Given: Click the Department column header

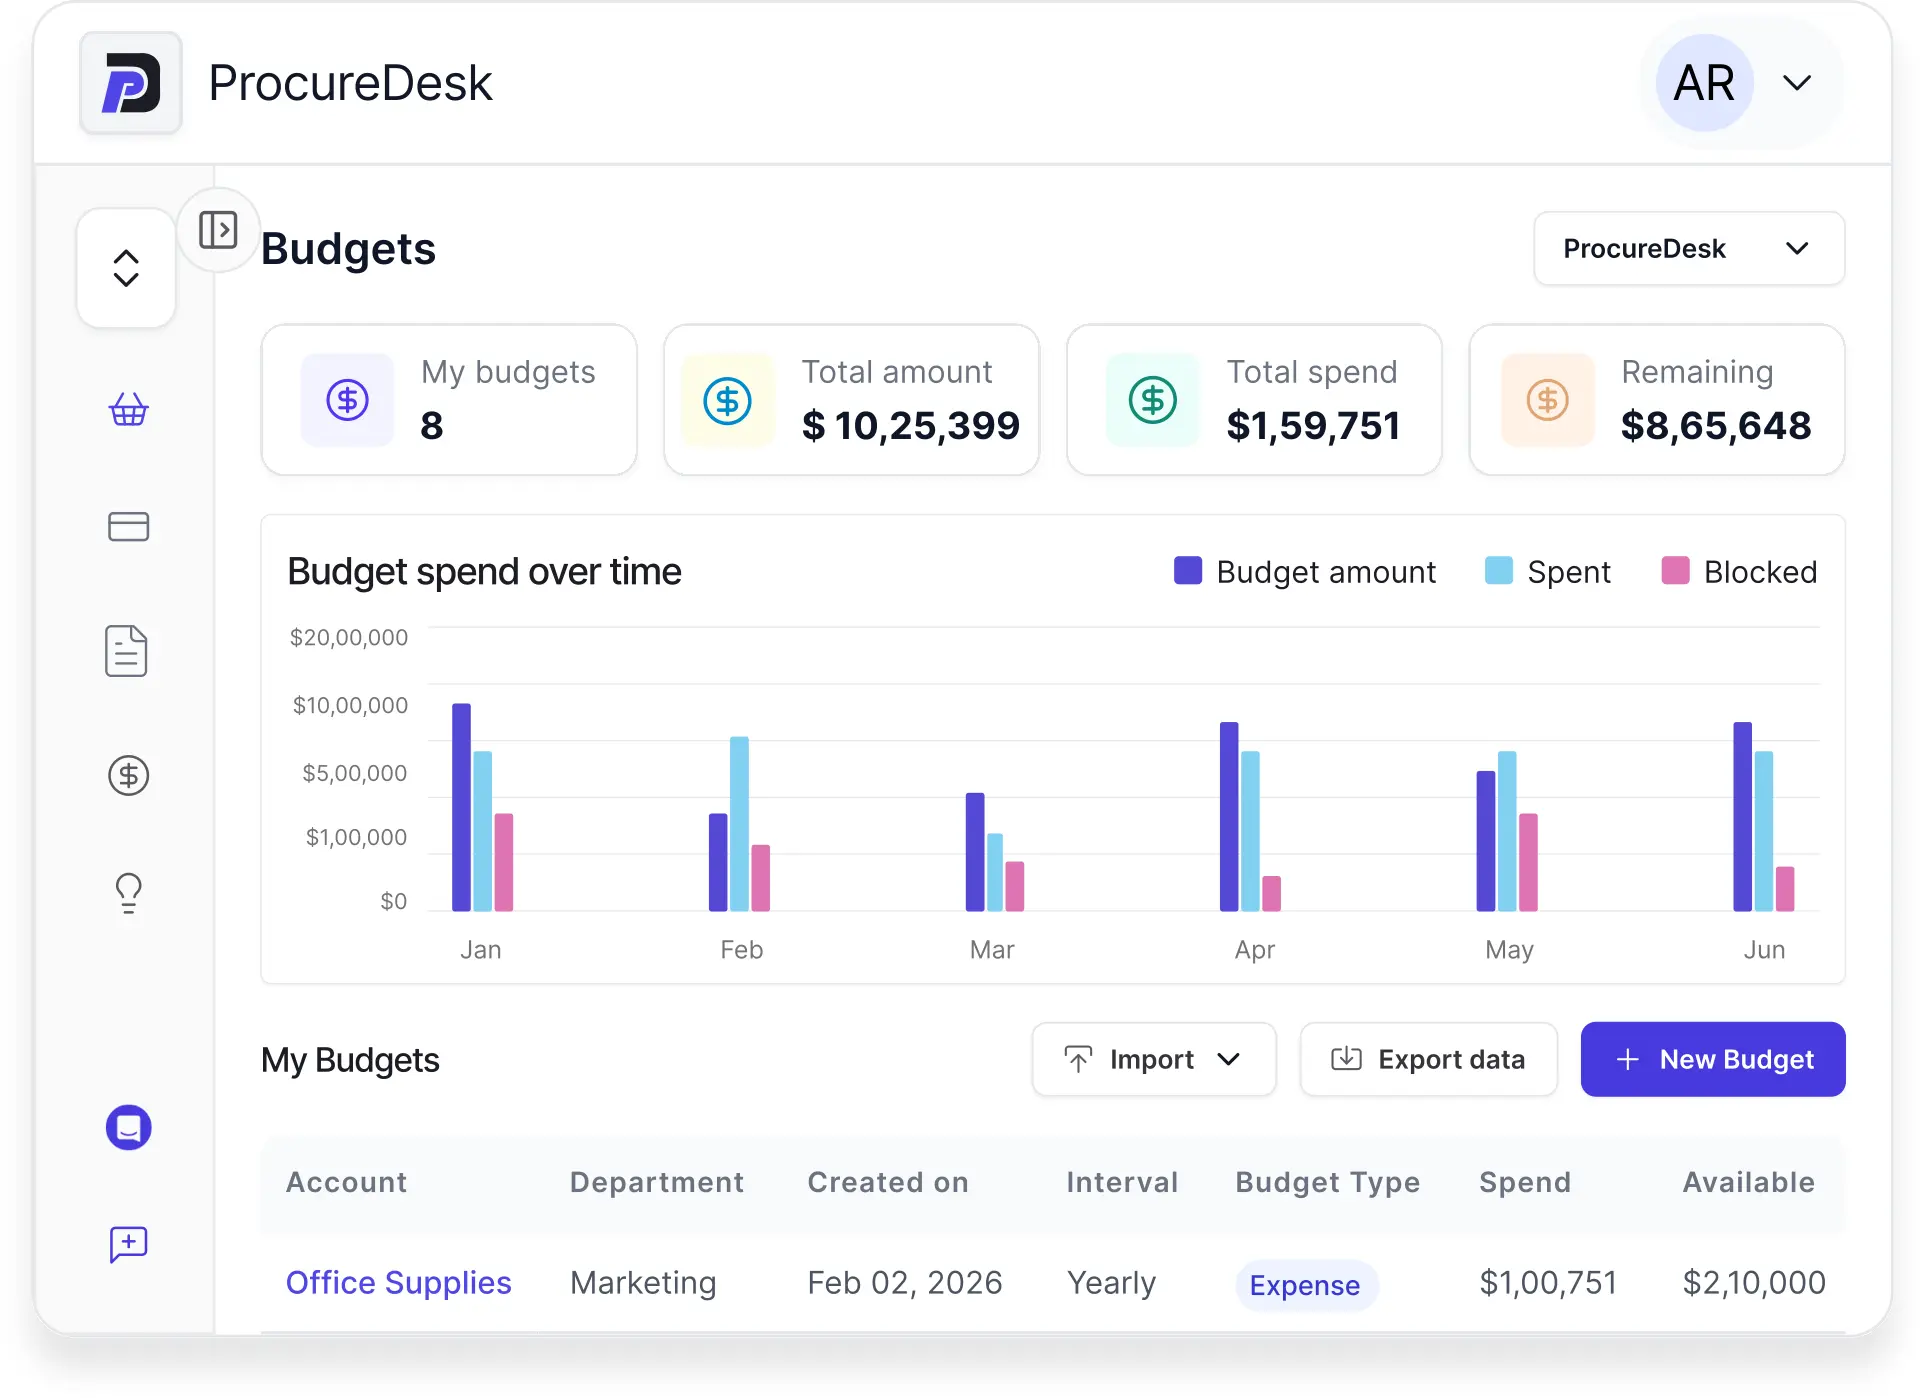Looking at the screenshot, I should (x=657, y=1182).
